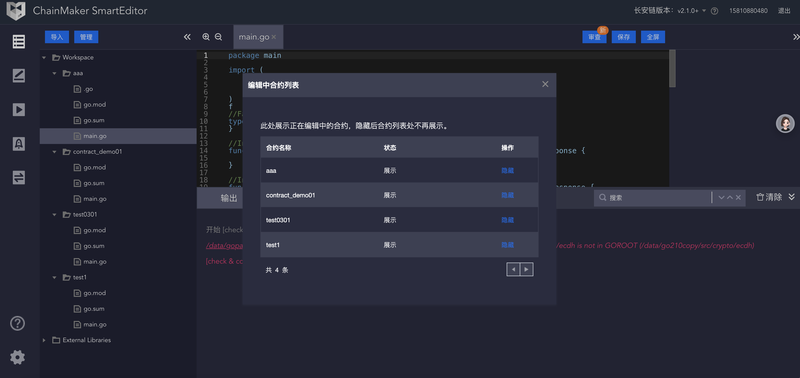Click the contract_demo01 name cell in dialog

[290, 195]
